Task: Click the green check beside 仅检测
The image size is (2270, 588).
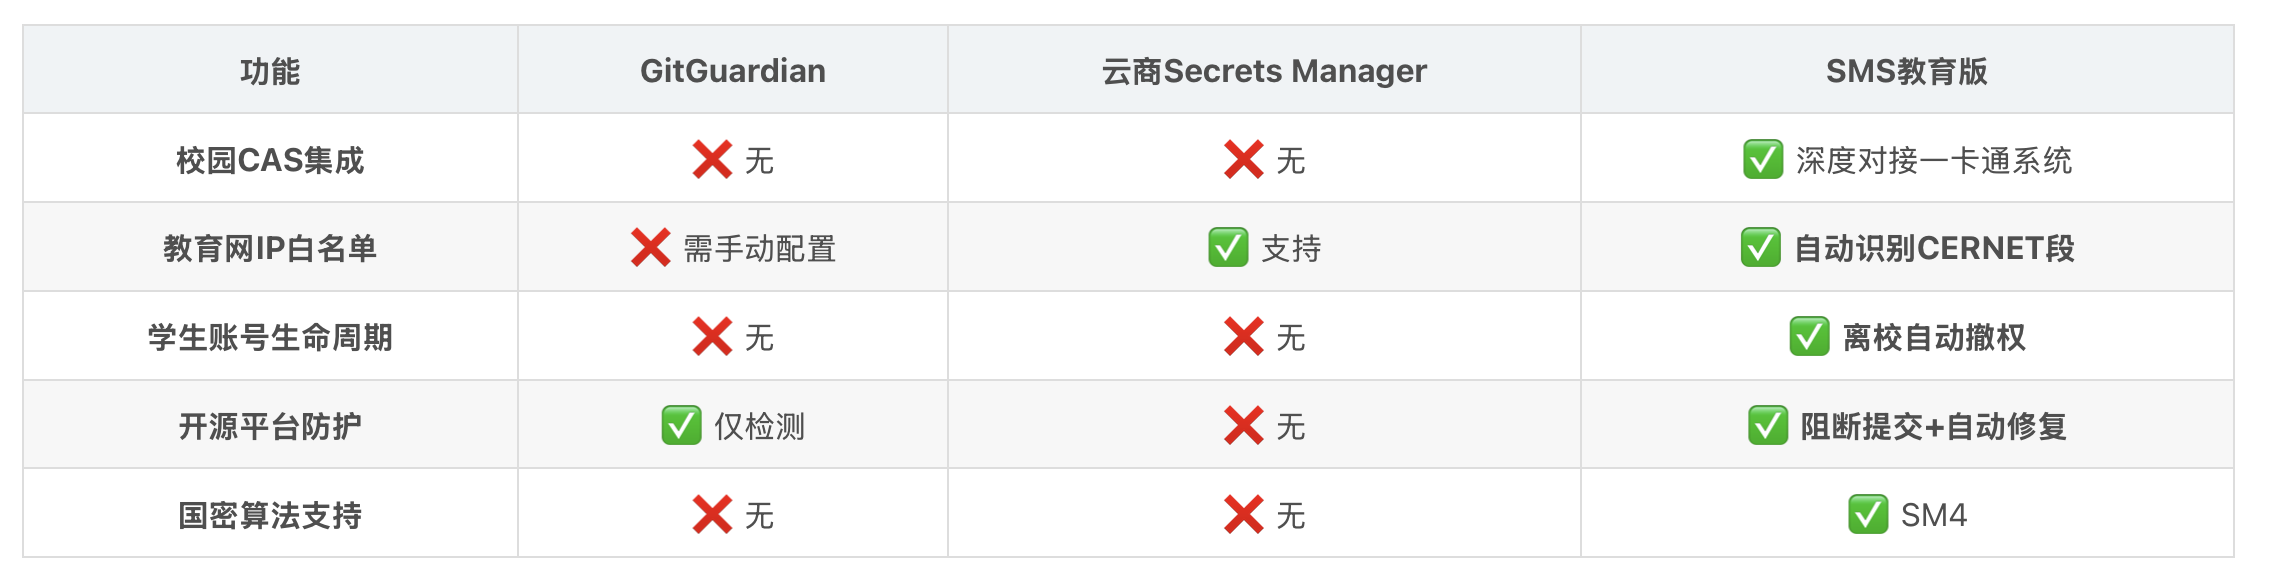Action: 682,426
